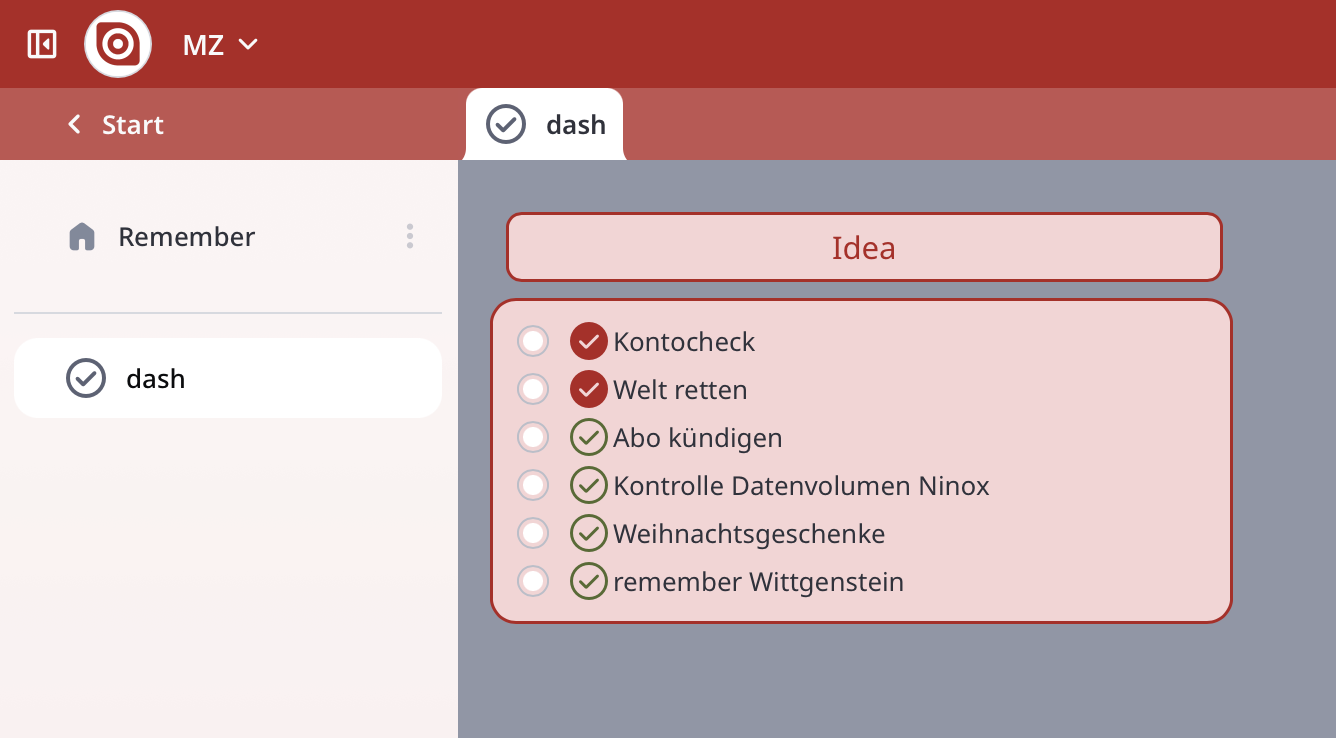The width and height of the screenshot is (1336, 738).
Task: Select the radio button for Abo kündigen
Action: (x=533, y=438)
